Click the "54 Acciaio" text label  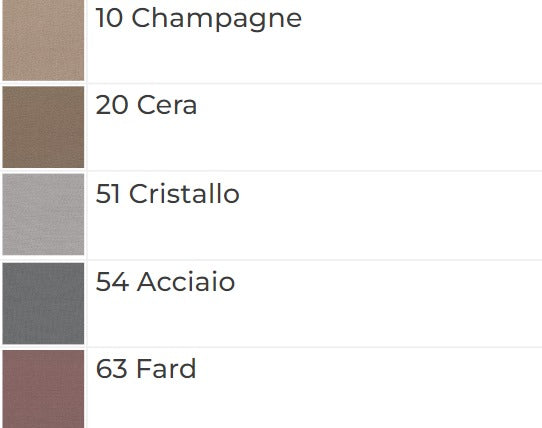point(165,281)
